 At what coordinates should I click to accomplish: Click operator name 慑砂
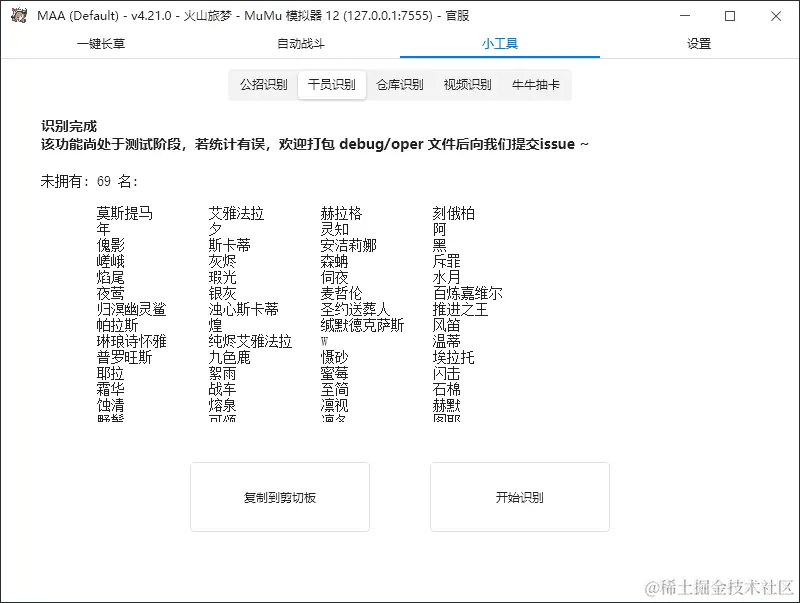click(335, 357)
